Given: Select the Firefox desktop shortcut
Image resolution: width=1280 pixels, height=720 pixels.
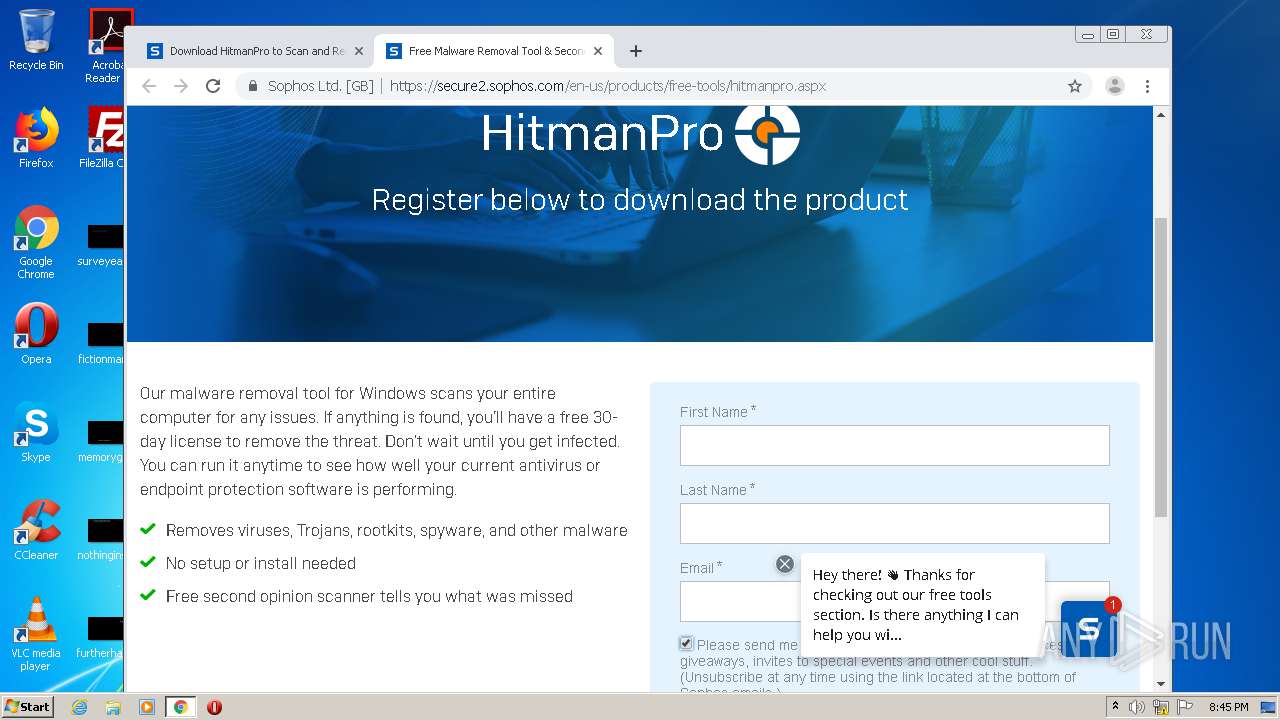Looking at the screenshot, I should pyautogui.click(x=36, y=138).
